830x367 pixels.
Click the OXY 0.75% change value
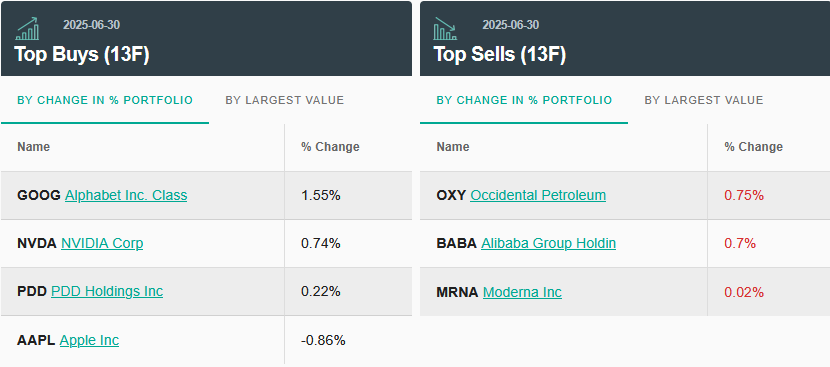coord(744,195)
